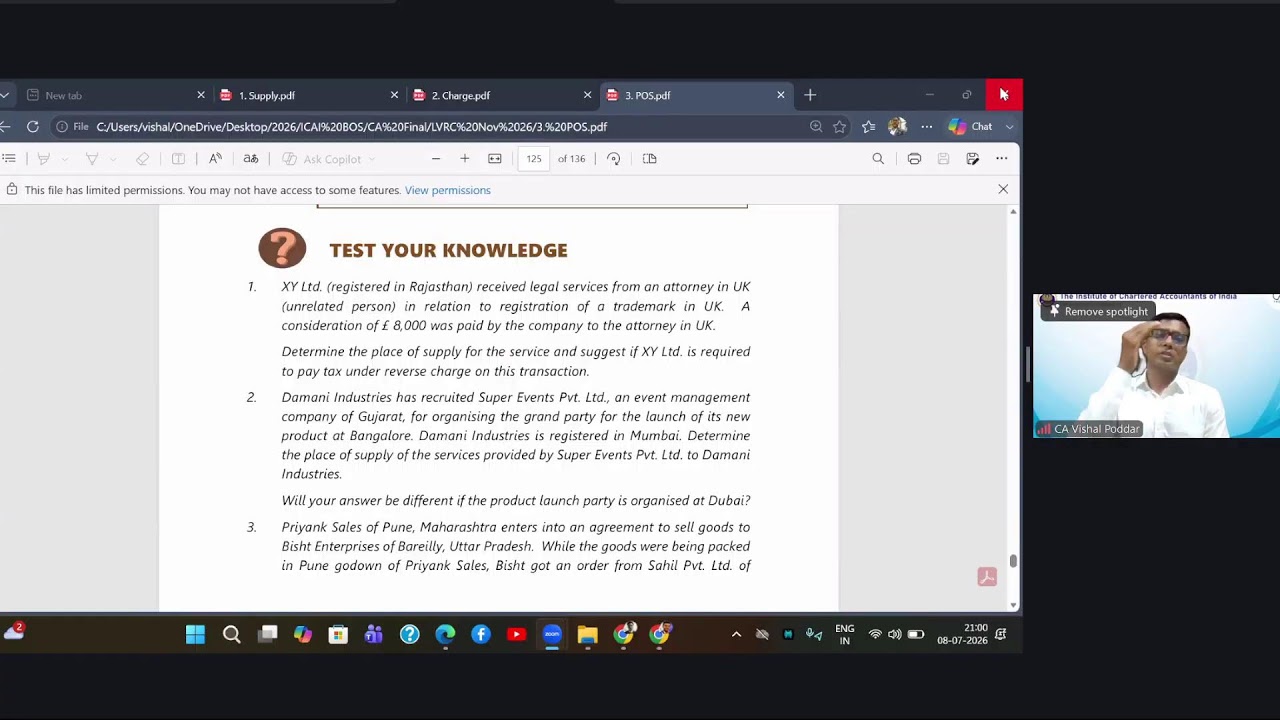Click the PDF scrollbar up arrow
Screen dimensions: 1280x720
tap(1013, 211)
